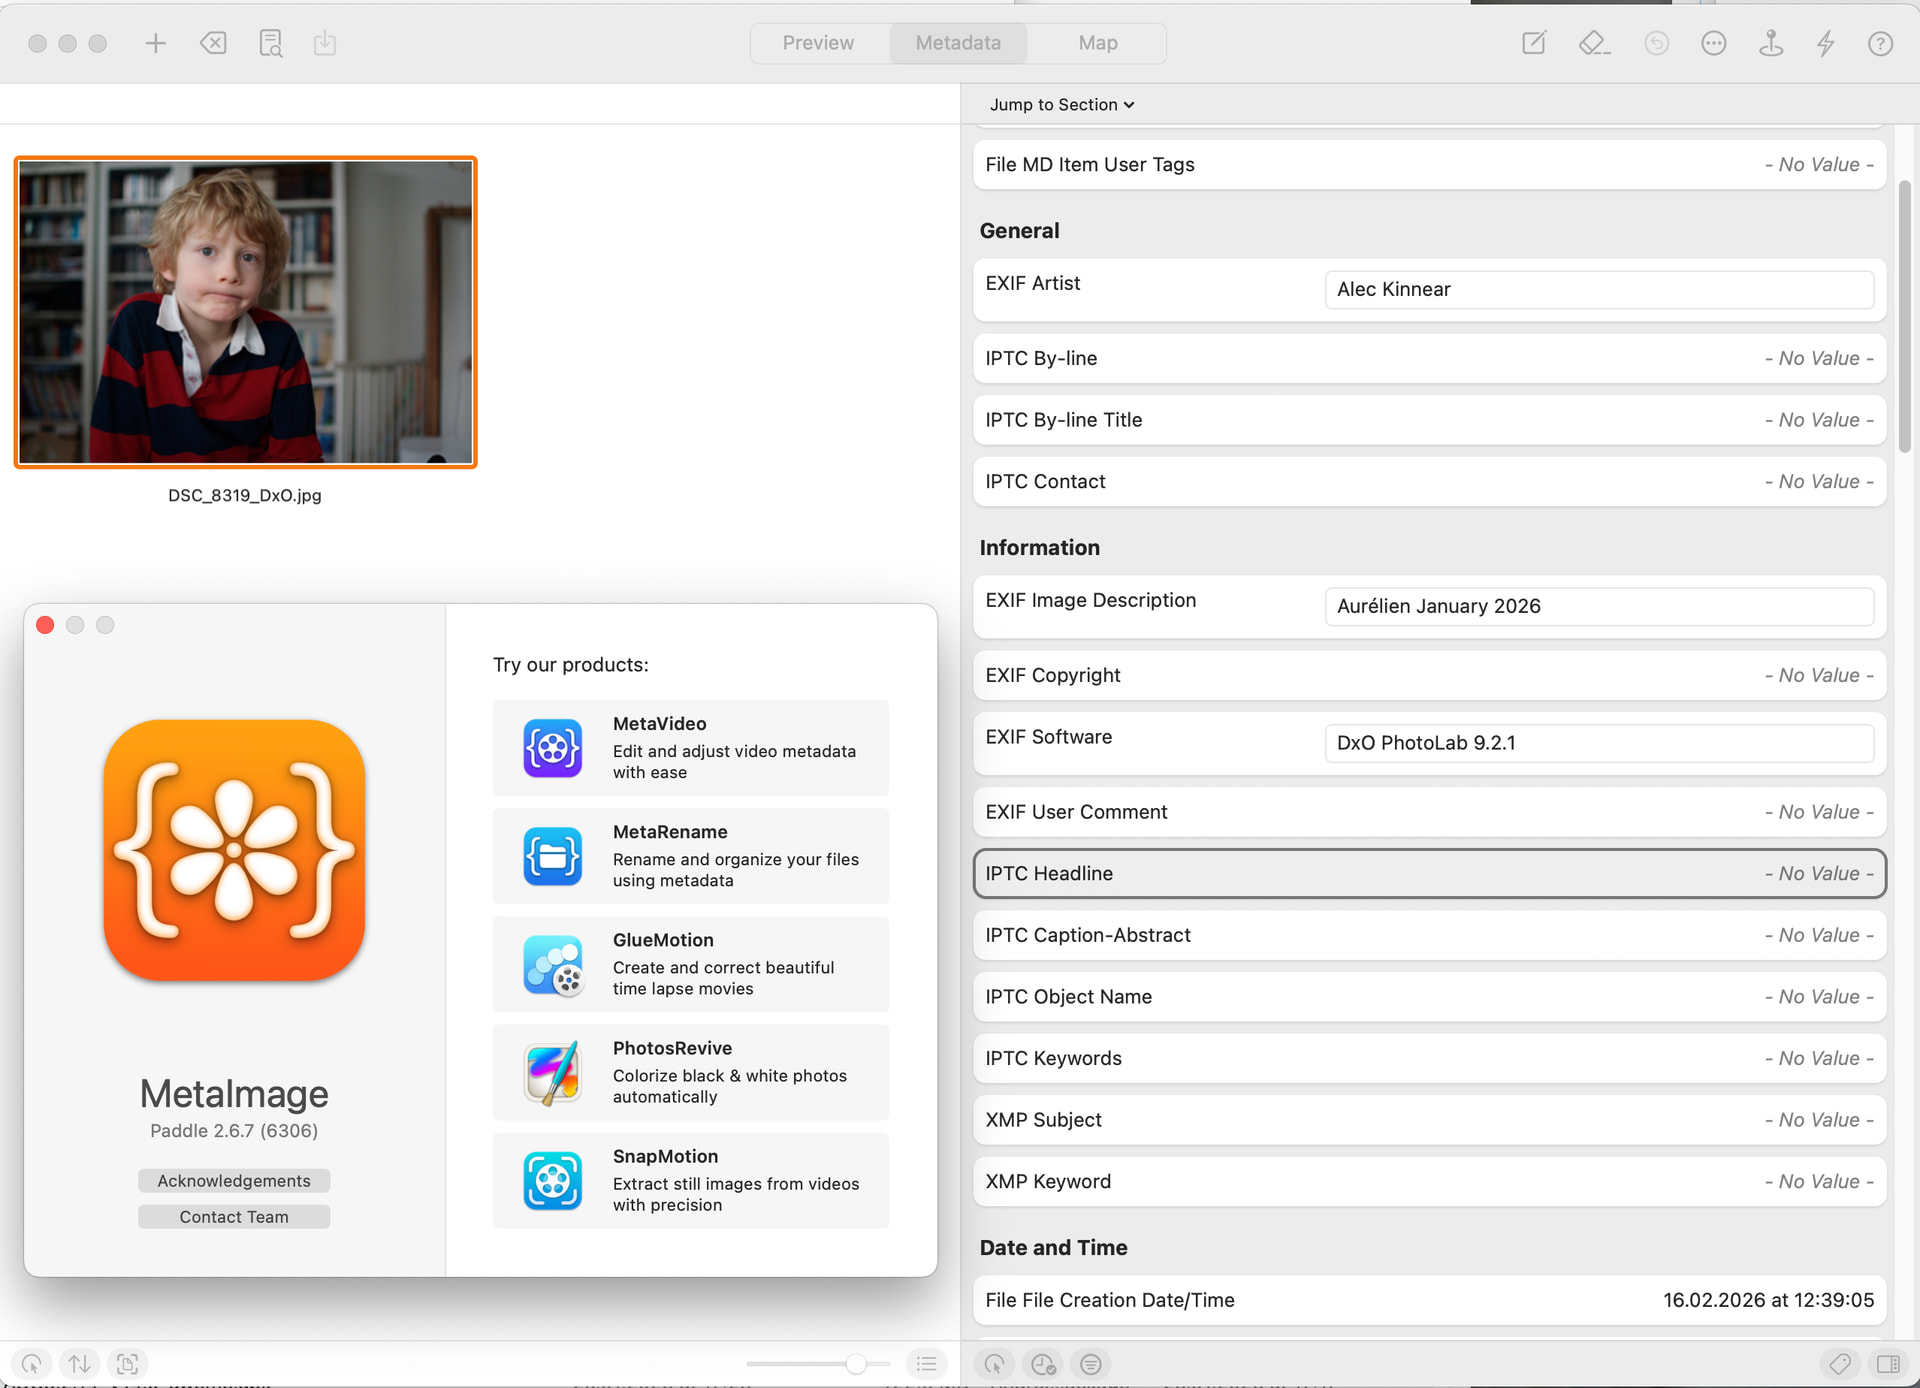Click the lightning bolt quick actions icon
The width and height of the screenshot is (1920, 1388).
pyautogui.click(x=1826, y=43)
